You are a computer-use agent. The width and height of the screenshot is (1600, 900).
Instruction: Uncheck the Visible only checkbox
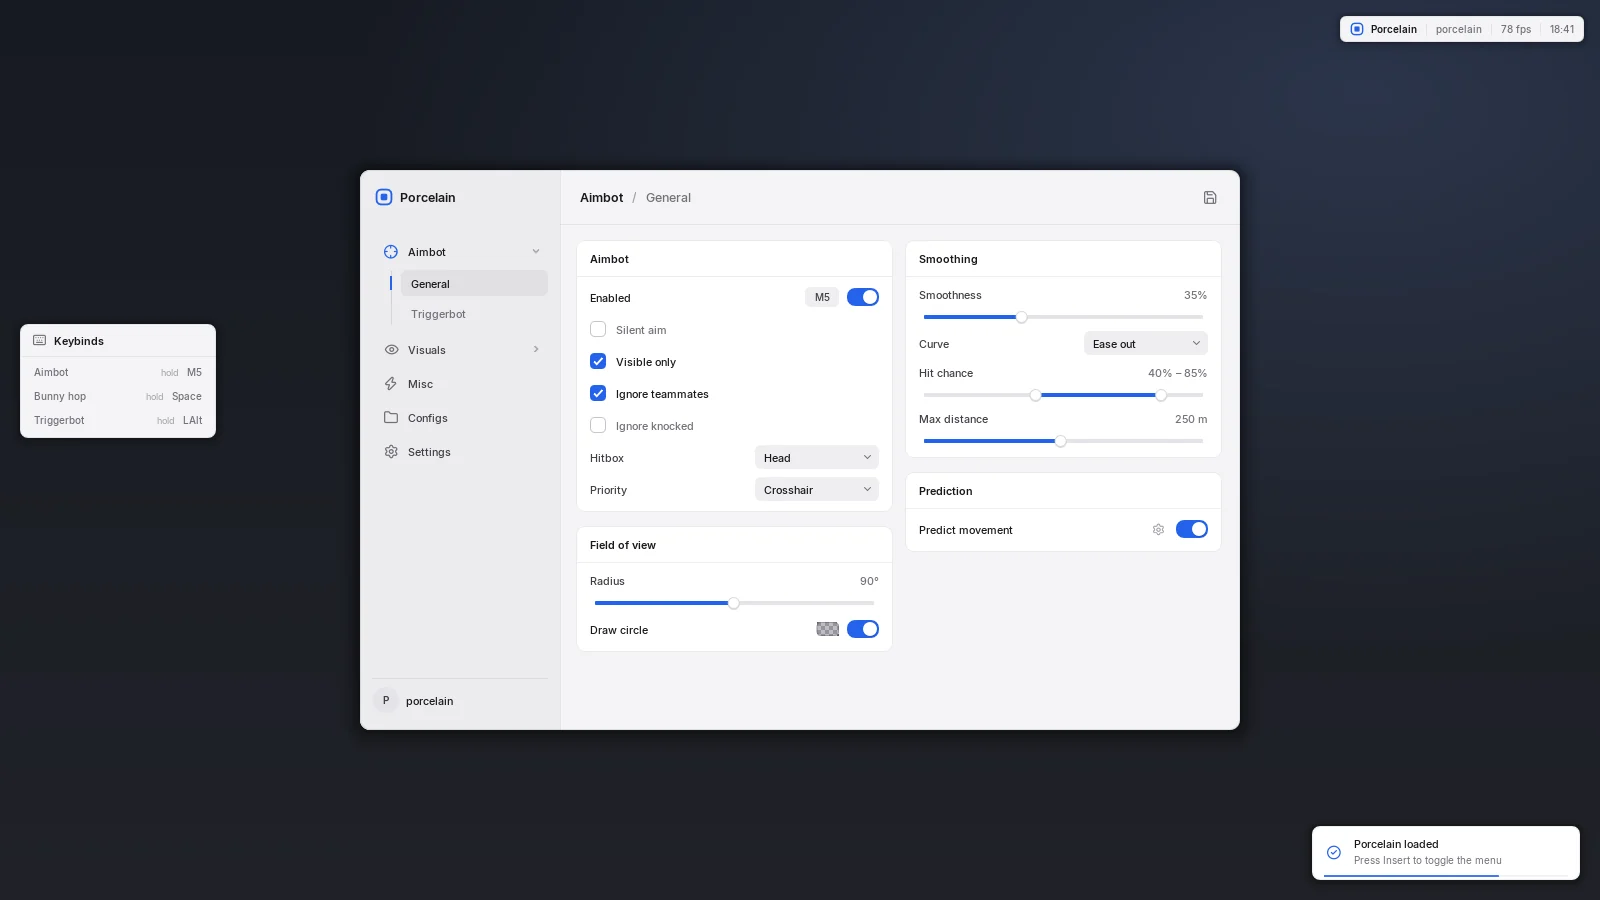(x=598, y=362)
